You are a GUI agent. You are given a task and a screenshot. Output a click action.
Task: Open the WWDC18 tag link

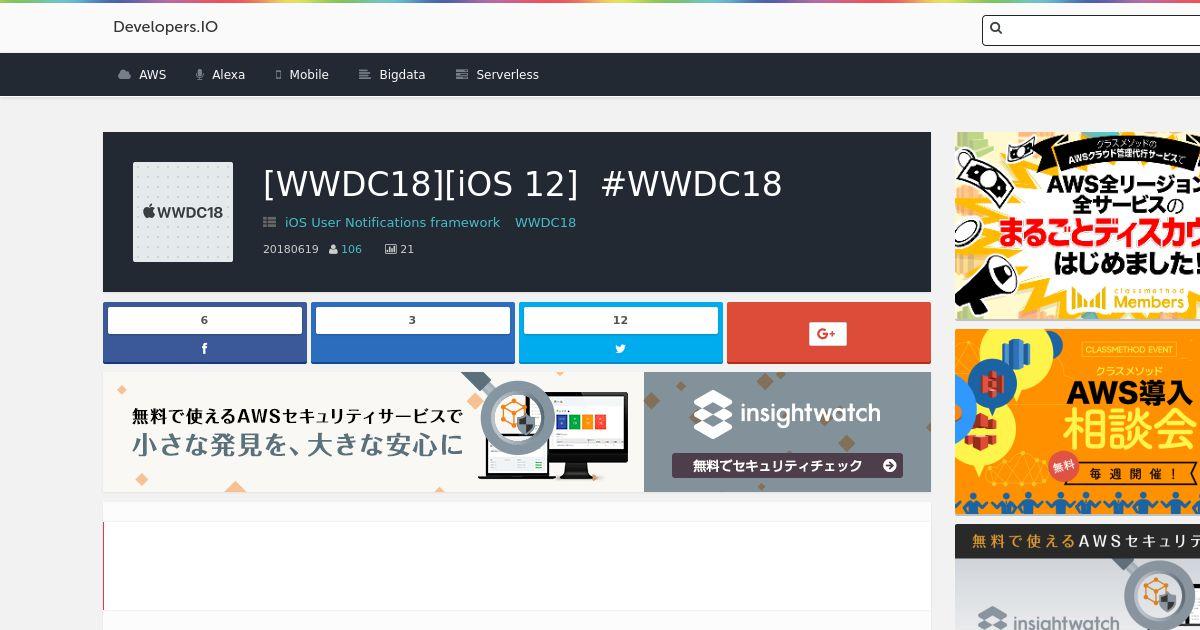click(x=545, y=223)
